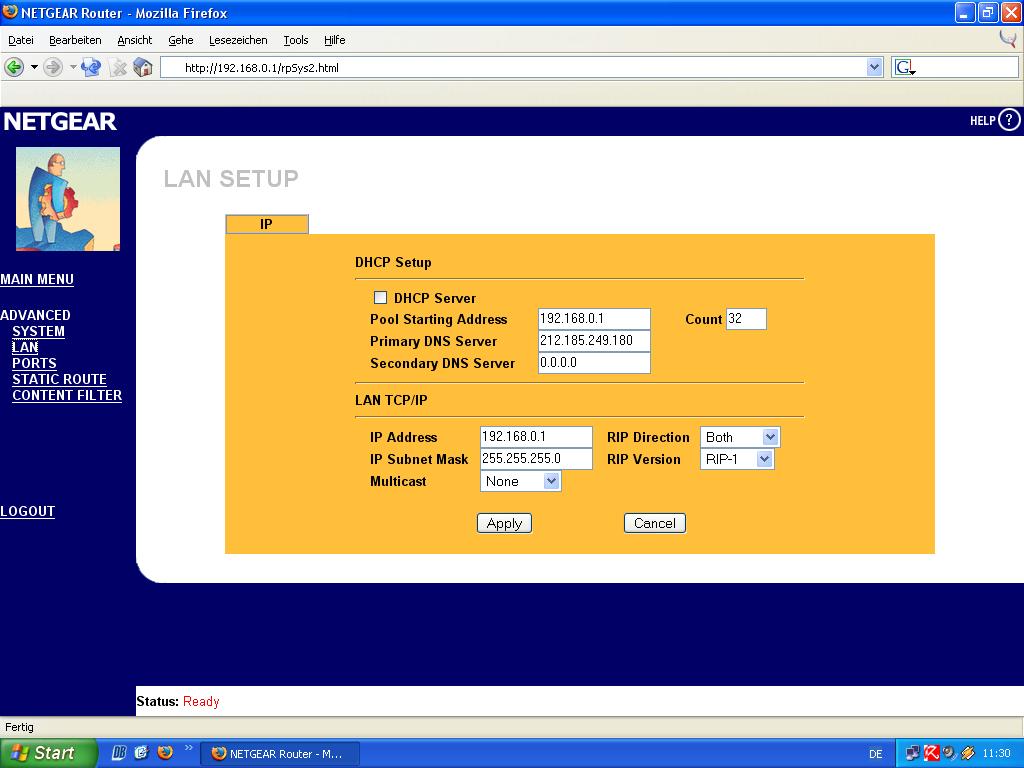Open the Forward history dropdown arrow
Viewport: 1024px width, 768px height.
[73, 67]
